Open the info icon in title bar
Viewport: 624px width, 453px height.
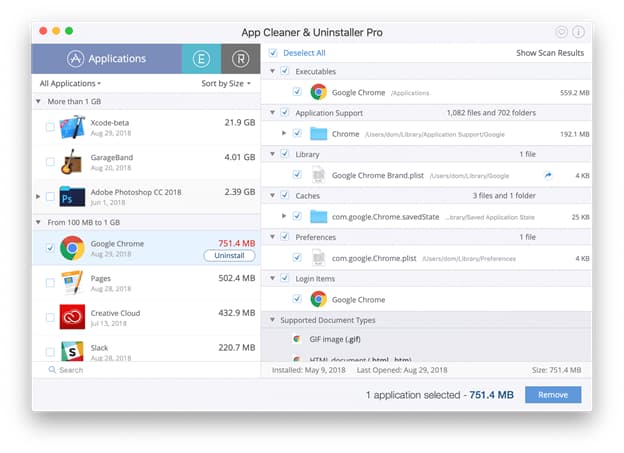coord(578,32)
